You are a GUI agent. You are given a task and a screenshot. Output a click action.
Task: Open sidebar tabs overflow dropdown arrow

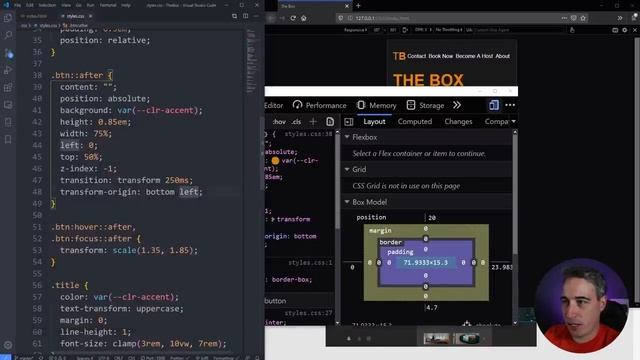pyautogui.click(x=513, y=122)
